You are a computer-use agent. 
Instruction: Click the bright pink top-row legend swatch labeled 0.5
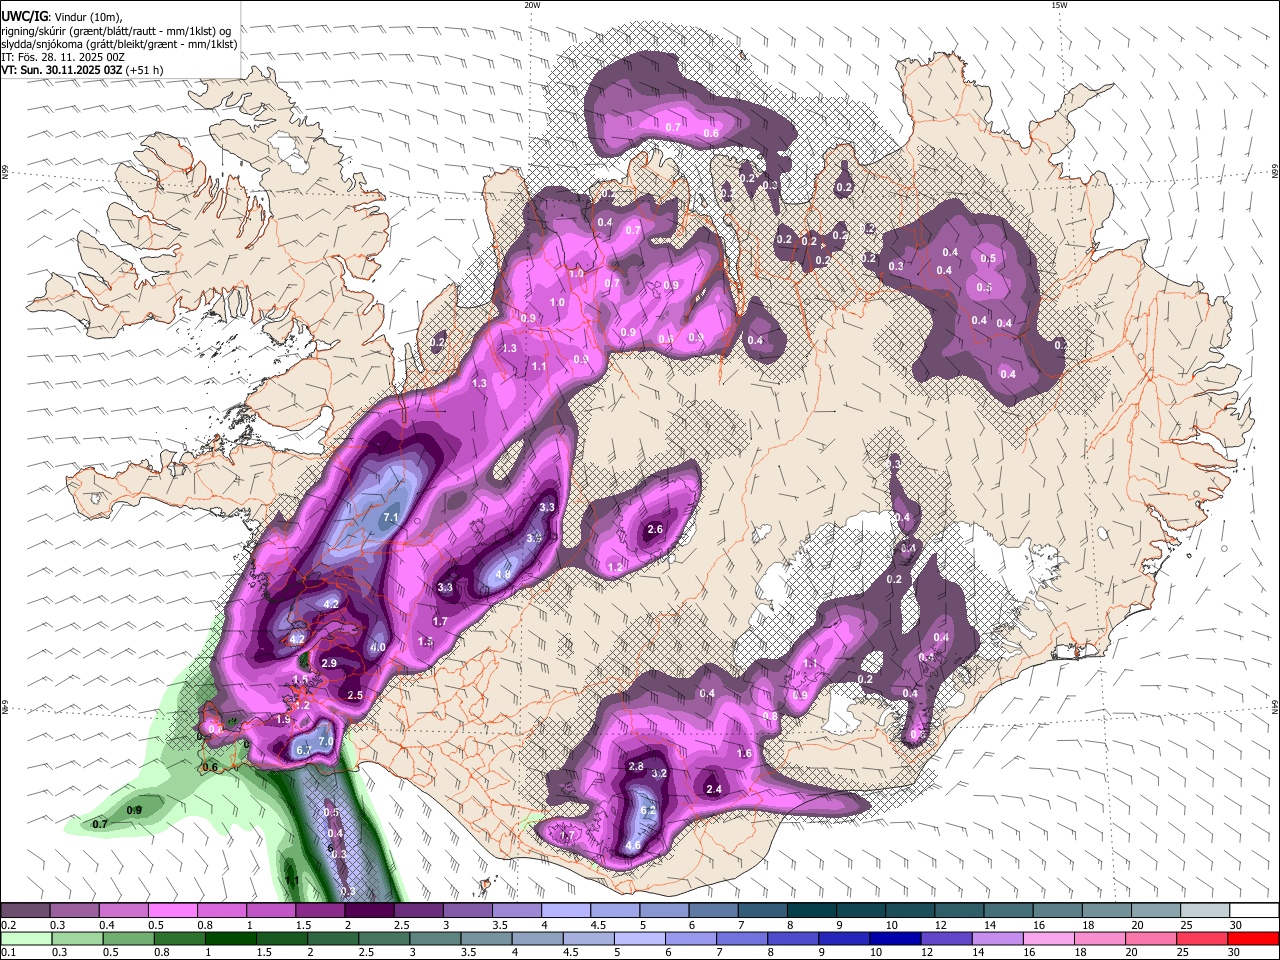click(172, 911)
